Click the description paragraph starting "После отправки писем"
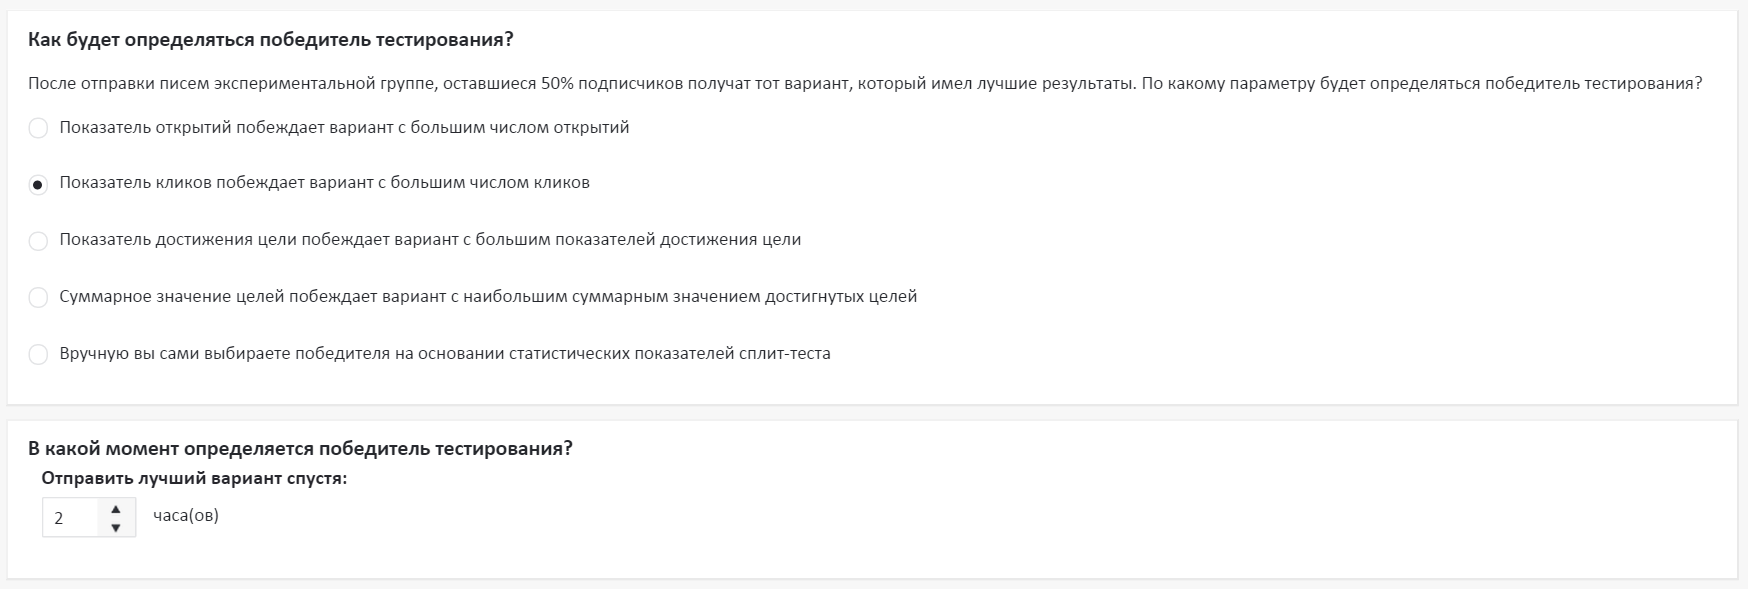The image size is (1748, 589). tap(600, 83)
